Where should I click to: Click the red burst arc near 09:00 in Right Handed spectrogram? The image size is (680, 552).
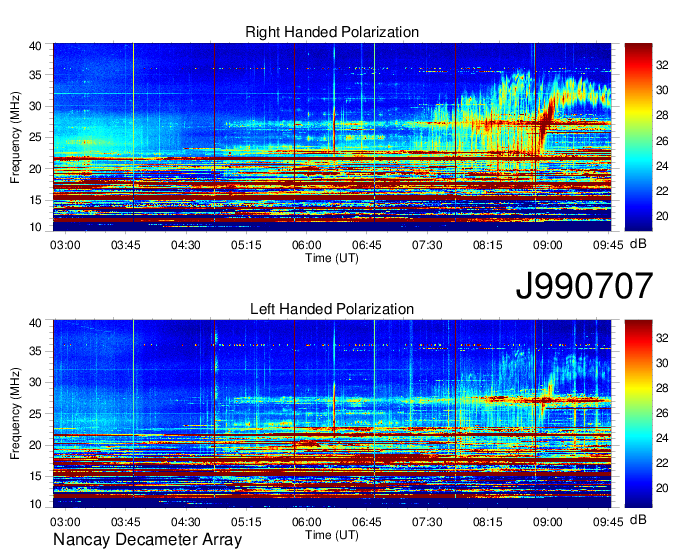tap(546, 124)
